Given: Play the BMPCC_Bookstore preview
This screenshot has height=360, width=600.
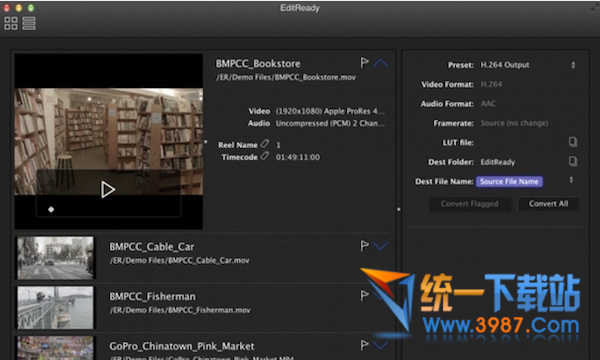Looking at the screenshot, I should pos(108,189).
